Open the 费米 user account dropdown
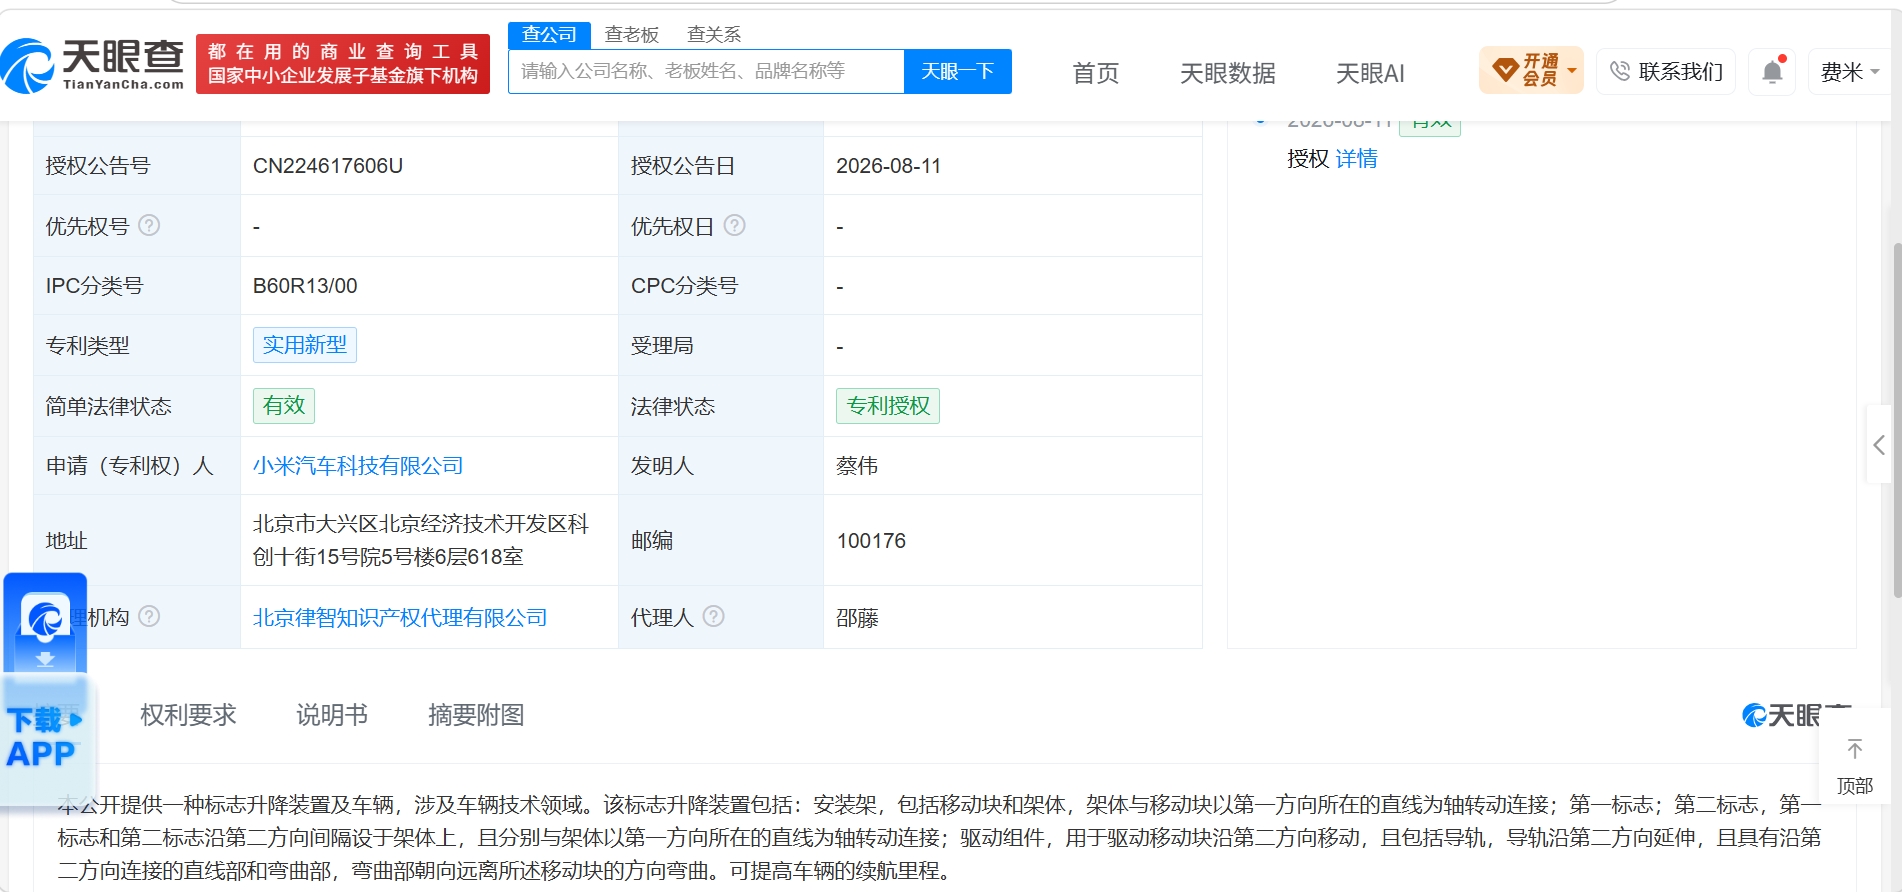This screenshot has height=892, width=1902. (x=1849, y=72)
